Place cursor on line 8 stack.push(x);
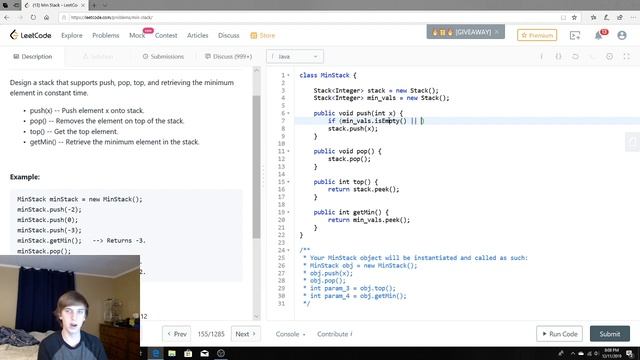 (x=353, y=129)
